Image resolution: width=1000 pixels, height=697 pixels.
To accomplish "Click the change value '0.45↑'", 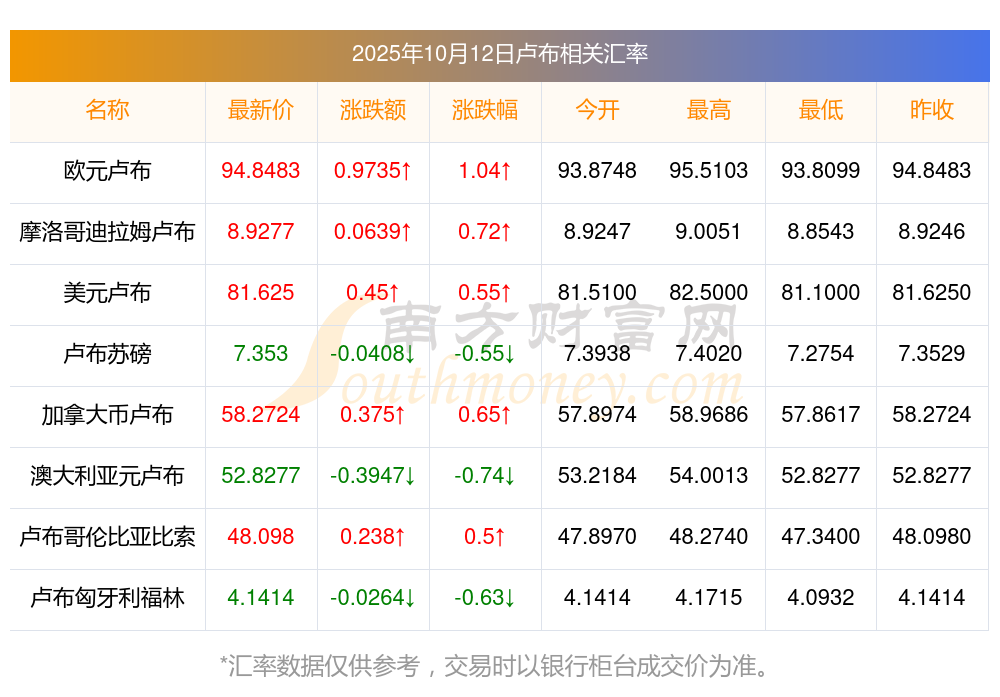I will tap(372, 292).
